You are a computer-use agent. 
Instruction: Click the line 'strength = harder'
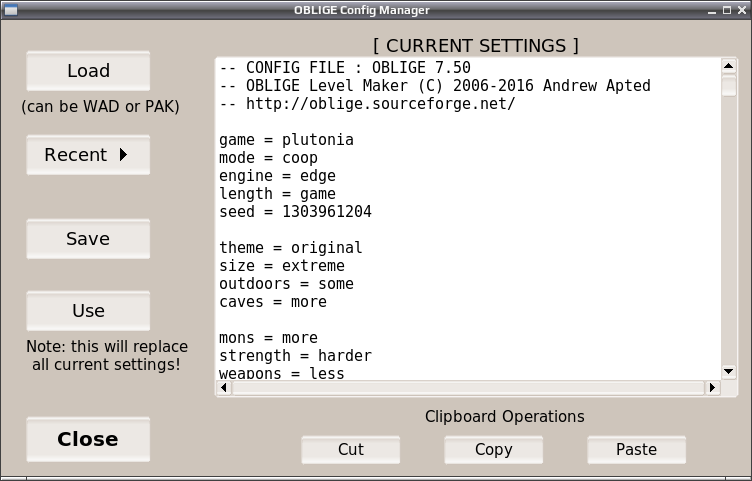click(295, 355)
